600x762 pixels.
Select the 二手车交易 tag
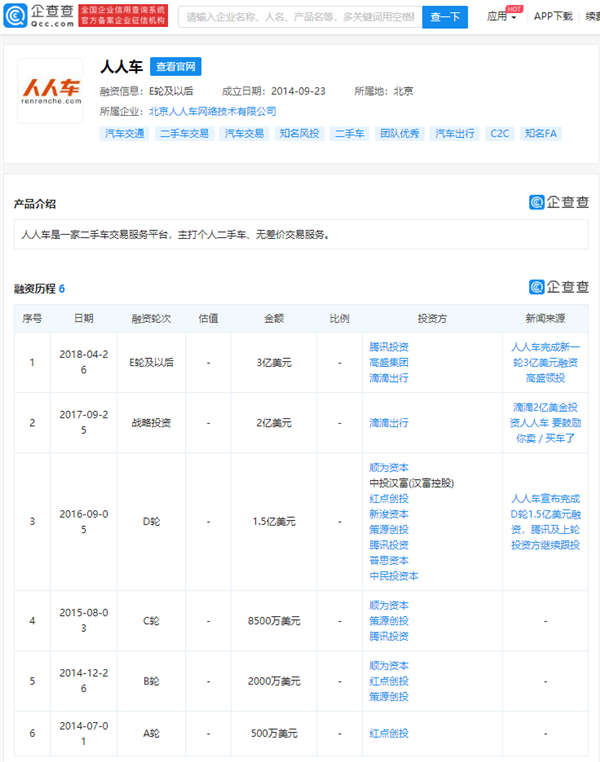pyautogui.click(x=184, y=134)
